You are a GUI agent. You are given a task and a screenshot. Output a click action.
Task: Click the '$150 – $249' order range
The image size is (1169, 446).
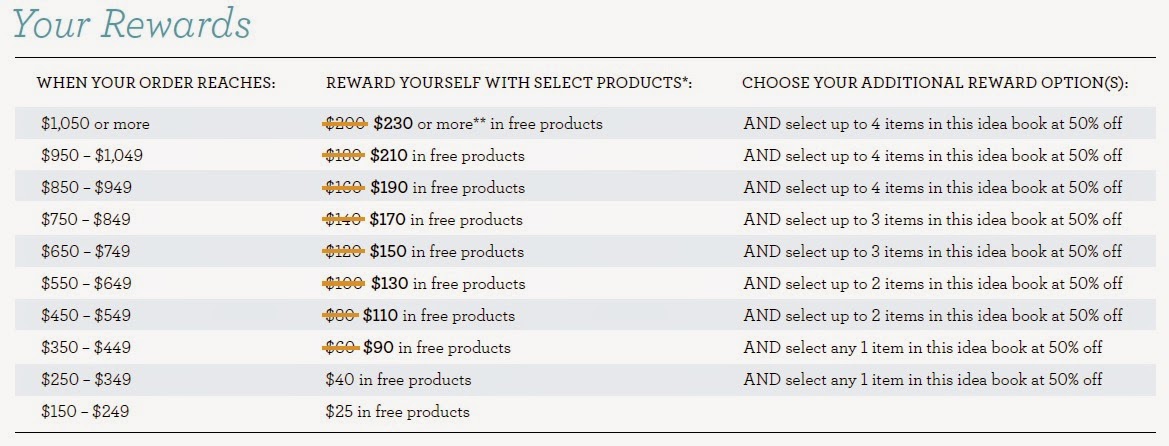coord(85,412)
